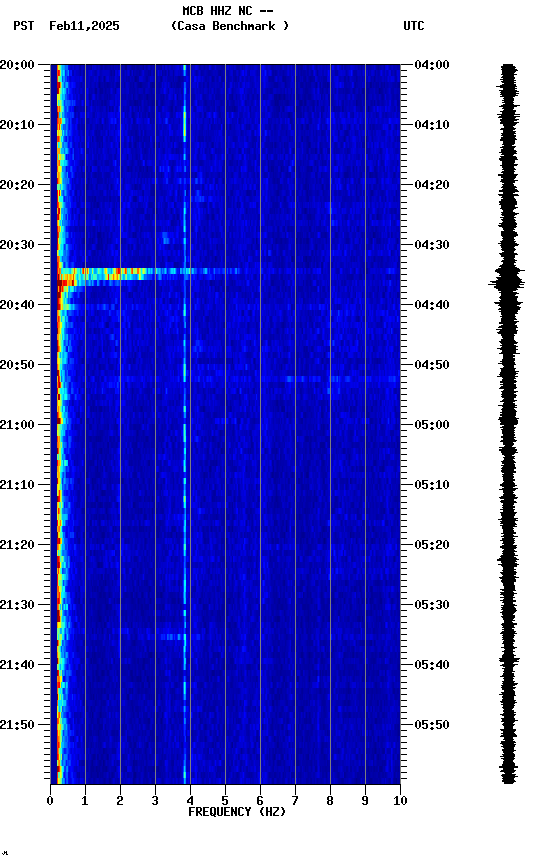Click the "05:40" UTC time label
This screenshot has height=864, width=552.
432,666
